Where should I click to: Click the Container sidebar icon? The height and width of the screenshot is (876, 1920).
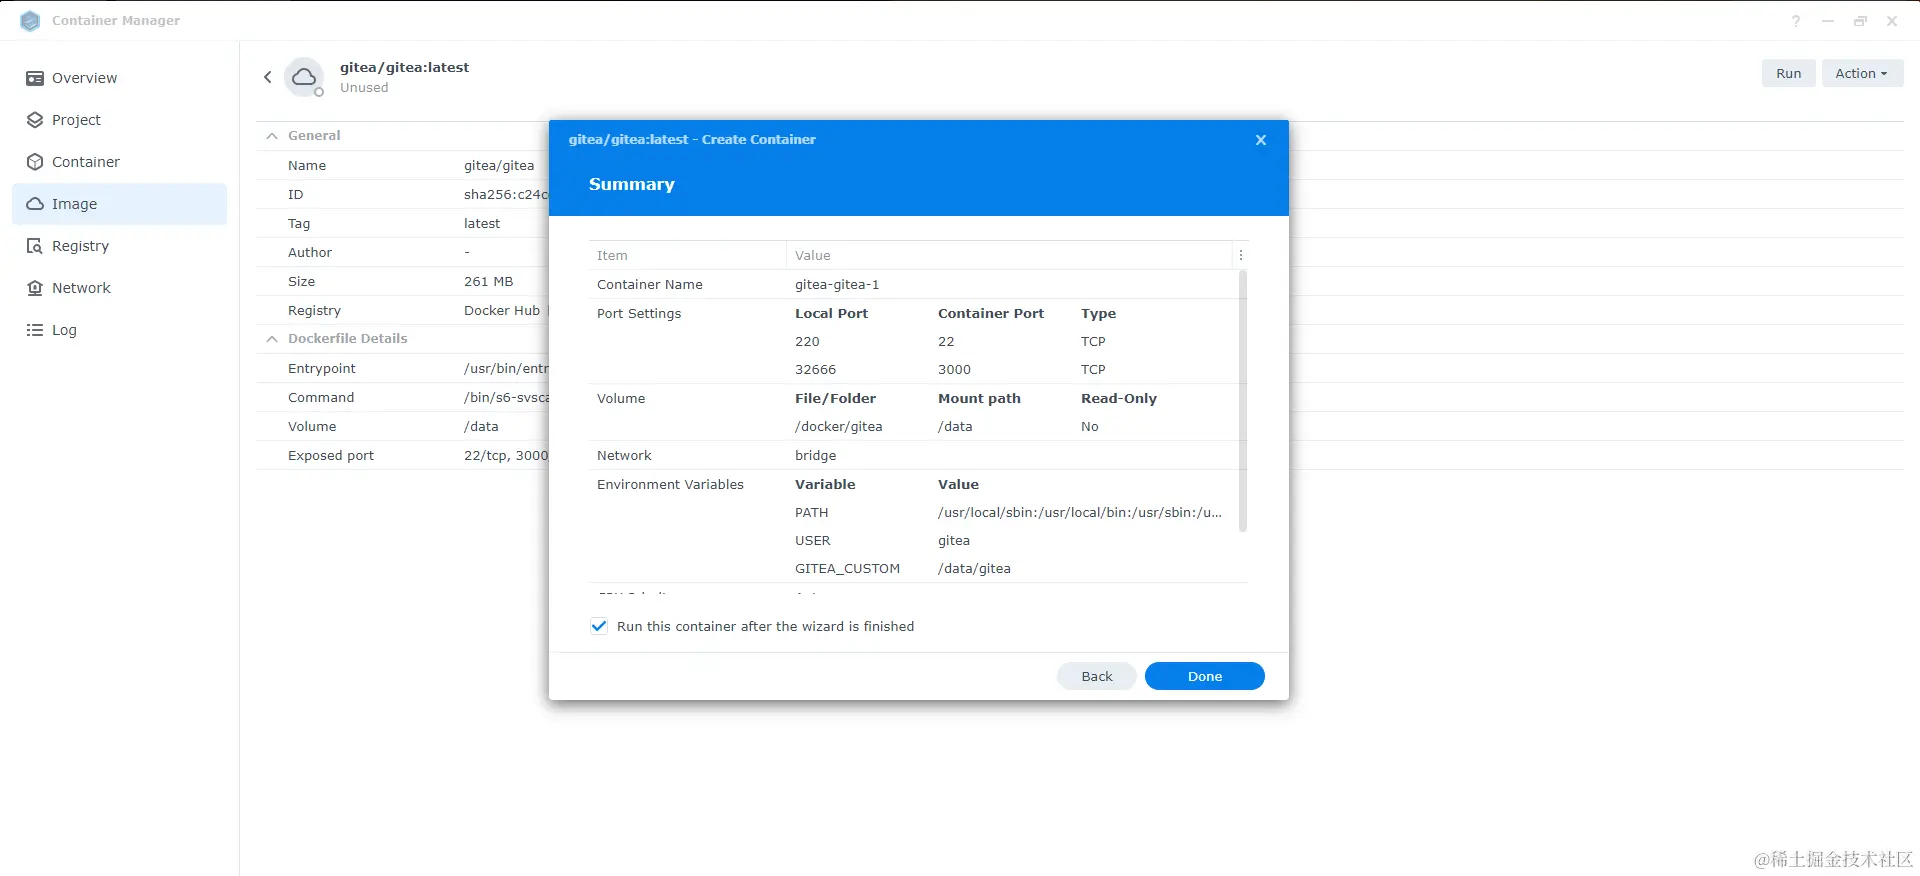pyautogui.click(x=35, y=162)
